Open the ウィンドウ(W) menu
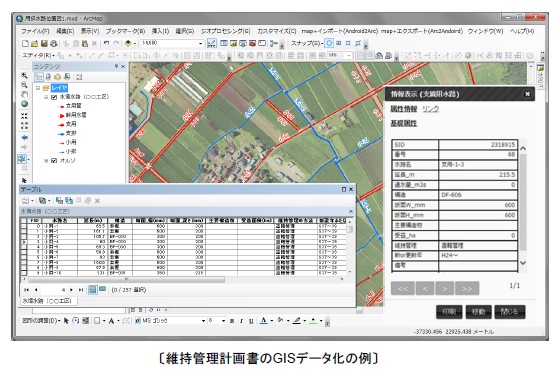This screenshot has height=370, width=559. (x=485, y=31)
